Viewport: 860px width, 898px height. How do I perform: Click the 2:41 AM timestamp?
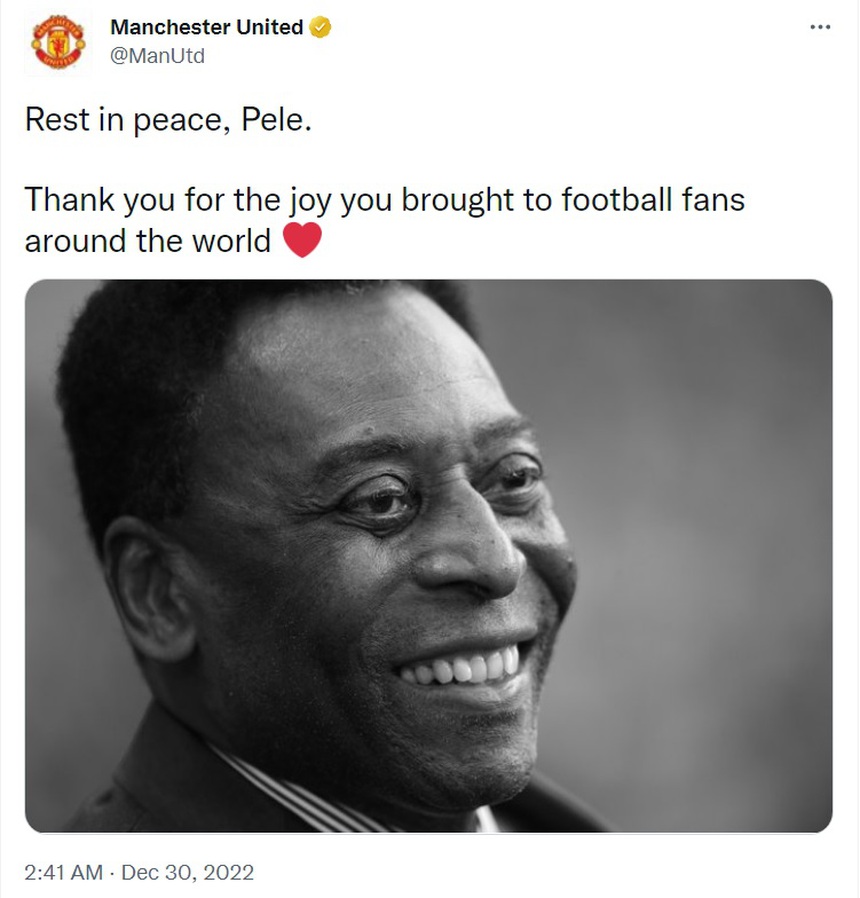(x=63, y=872)
